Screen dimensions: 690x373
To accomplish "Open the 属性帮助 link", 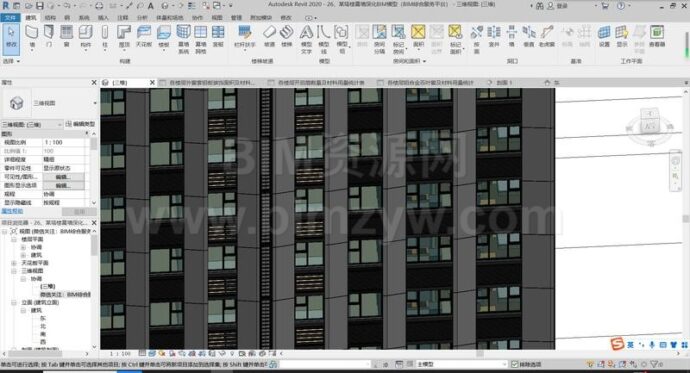I will point(12,212).
